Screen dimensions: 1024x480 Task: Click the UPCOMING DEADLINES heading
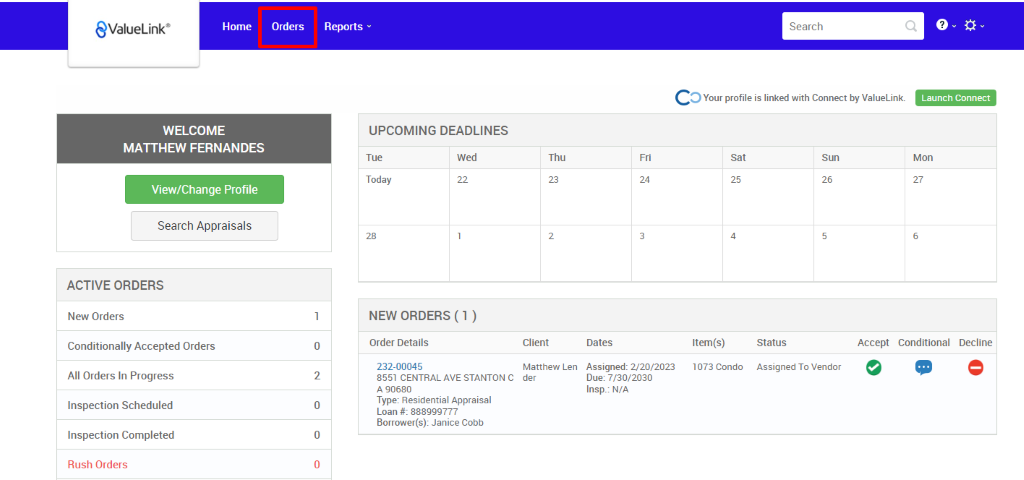click(x=438, y=131)
